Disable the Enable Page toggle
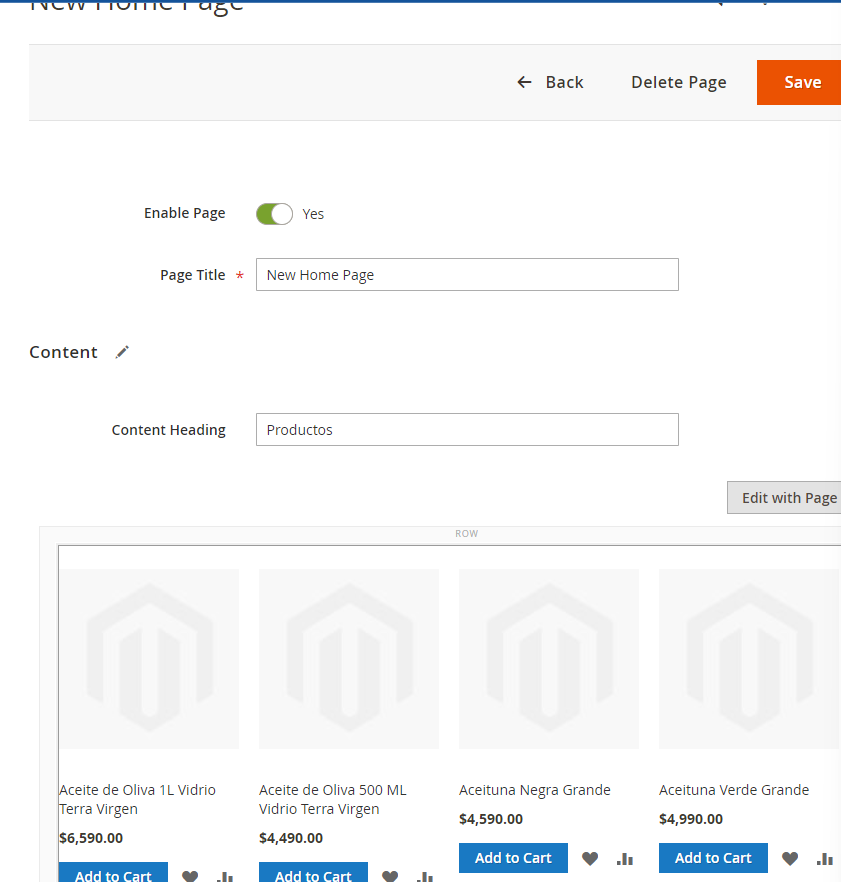841x882 pixels. pos(274,213)
